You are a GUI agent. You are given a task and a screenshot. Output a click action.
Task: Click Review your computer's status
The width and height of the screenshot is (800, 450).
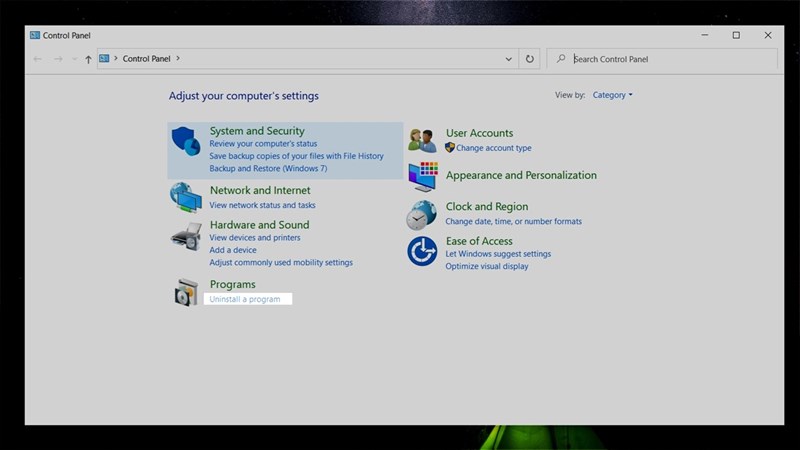[263, 143]
